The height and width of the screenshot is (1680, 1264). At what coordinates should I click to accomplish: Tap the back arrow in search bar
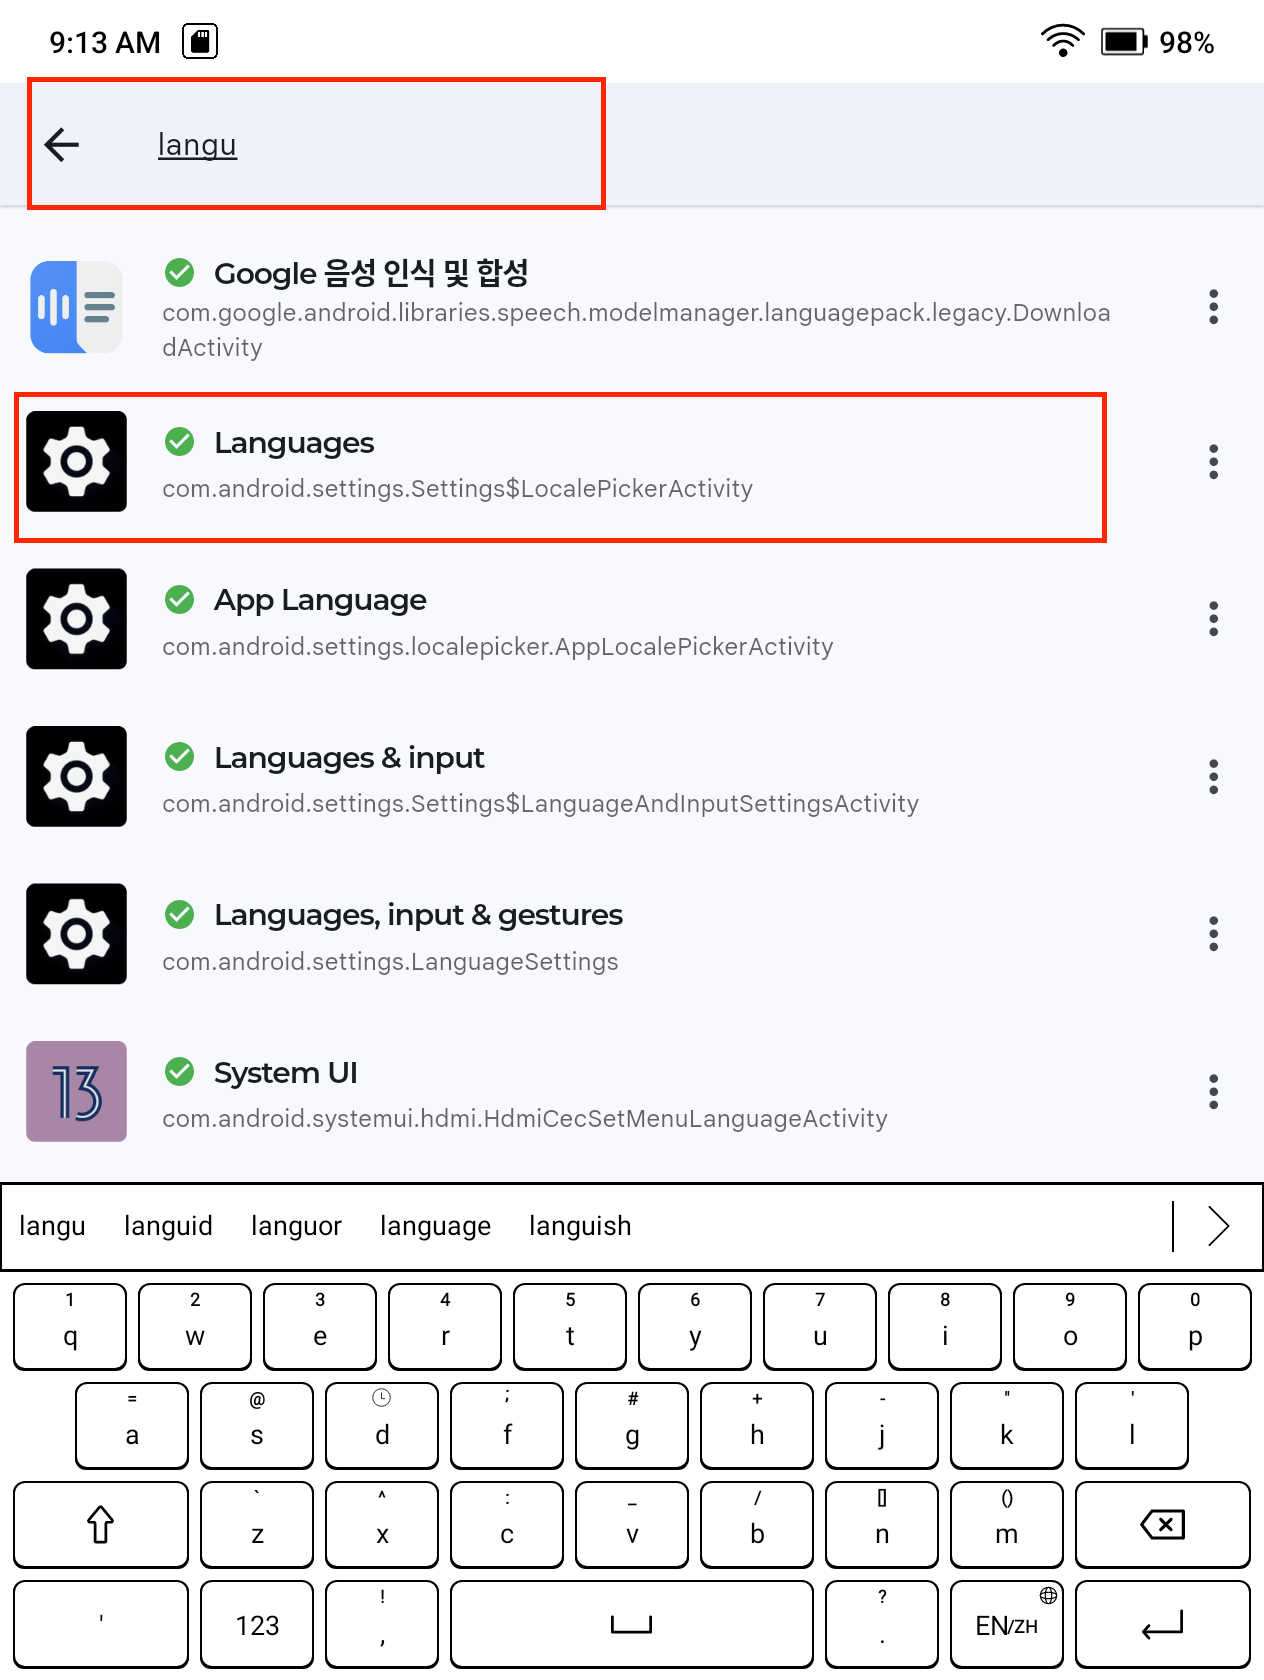(62, 144)
